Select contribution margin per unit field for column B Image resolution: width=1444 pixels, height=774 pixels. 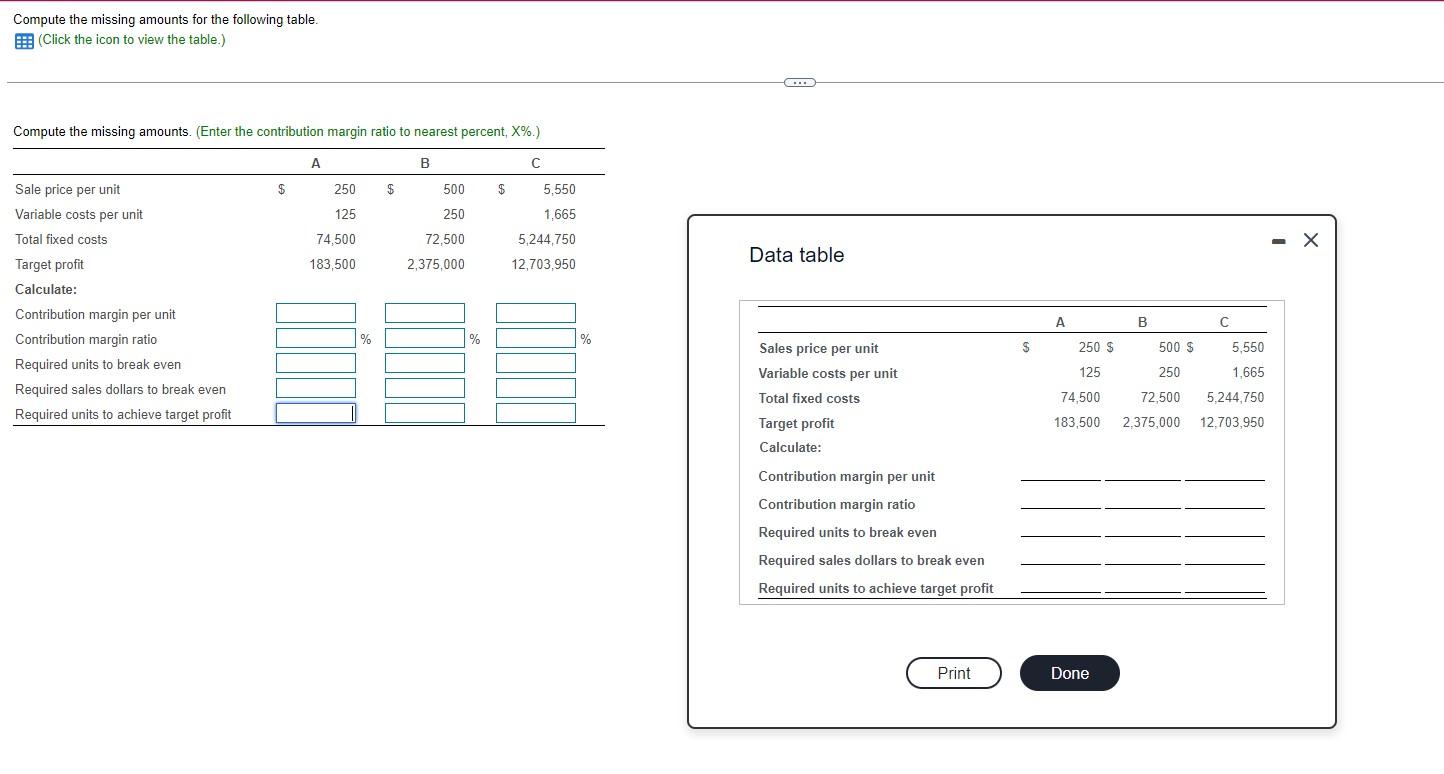pos(424,313)
